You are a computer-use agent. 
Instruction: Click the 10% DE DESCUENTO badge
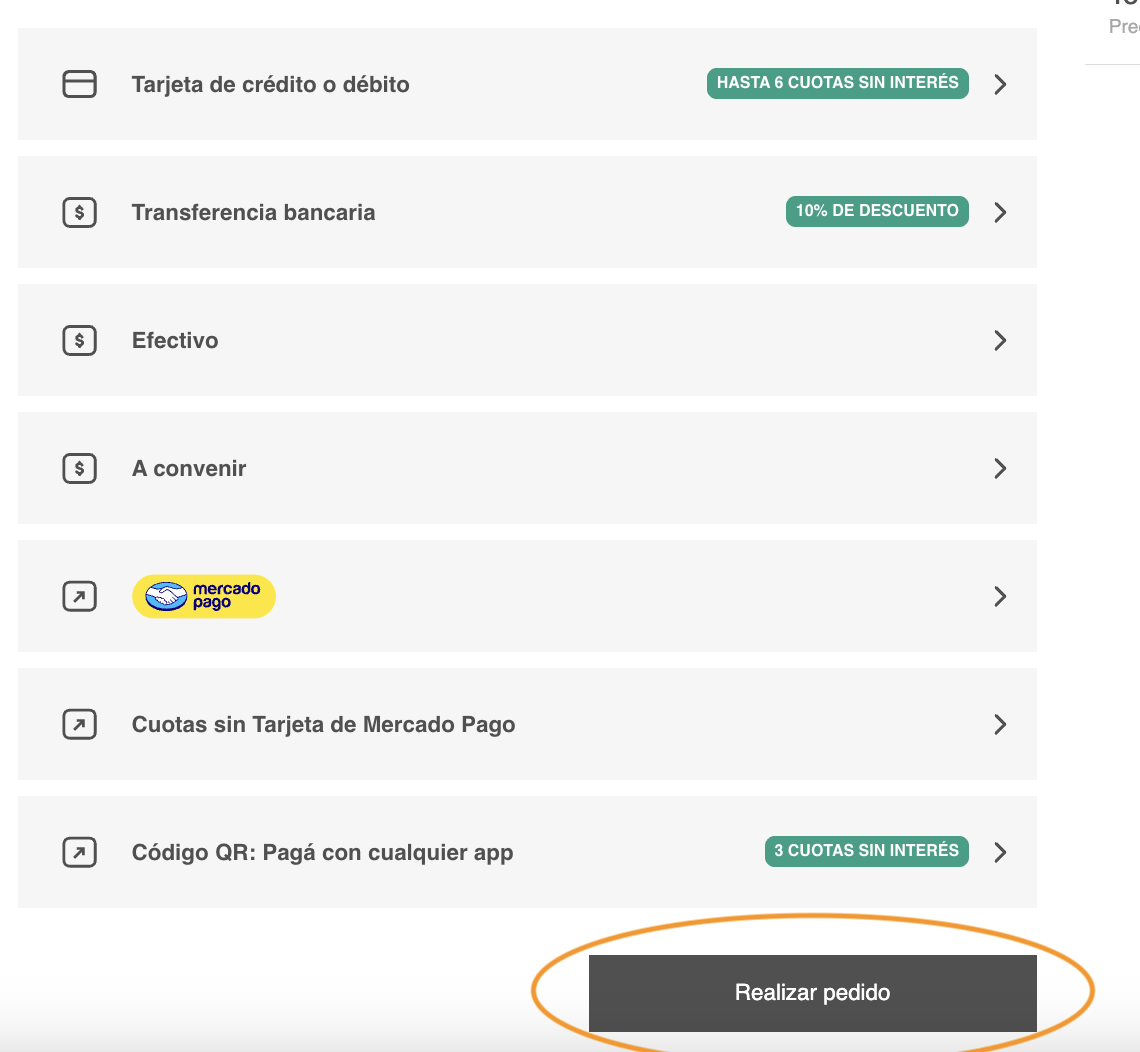[x=877, y=211]
